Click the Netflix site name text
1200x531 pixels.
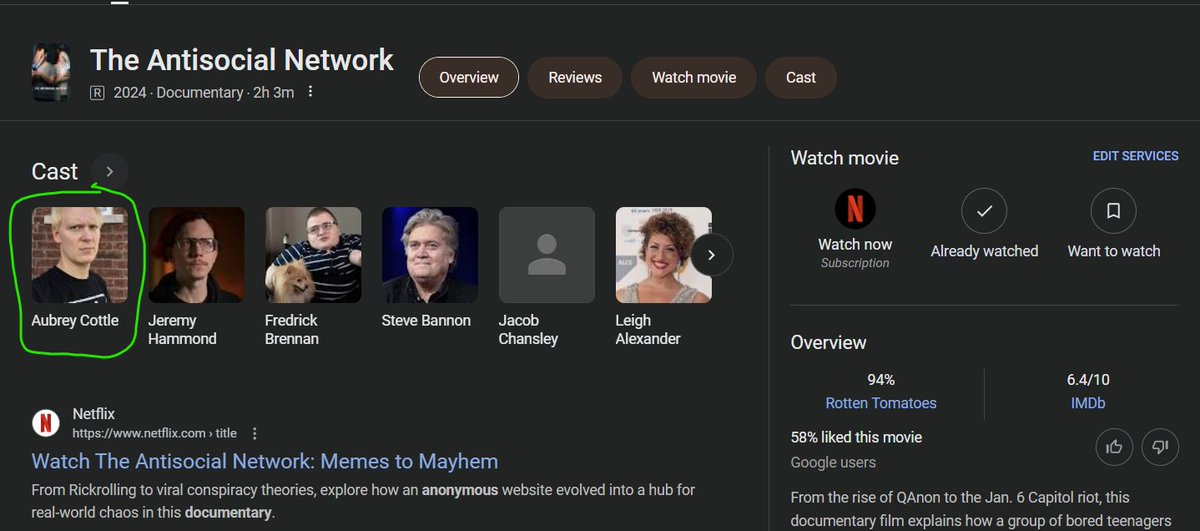(x=94, y=413)
